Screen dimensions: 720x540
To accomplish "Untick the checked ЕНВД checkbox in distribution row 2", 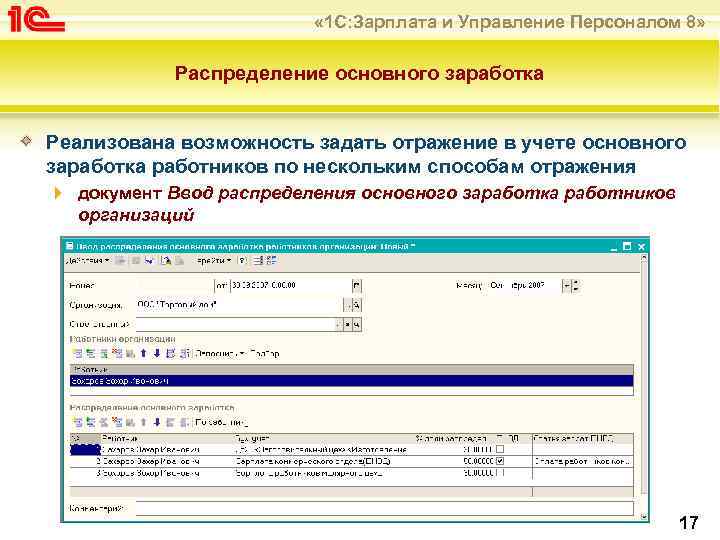I will pos(500,461).
